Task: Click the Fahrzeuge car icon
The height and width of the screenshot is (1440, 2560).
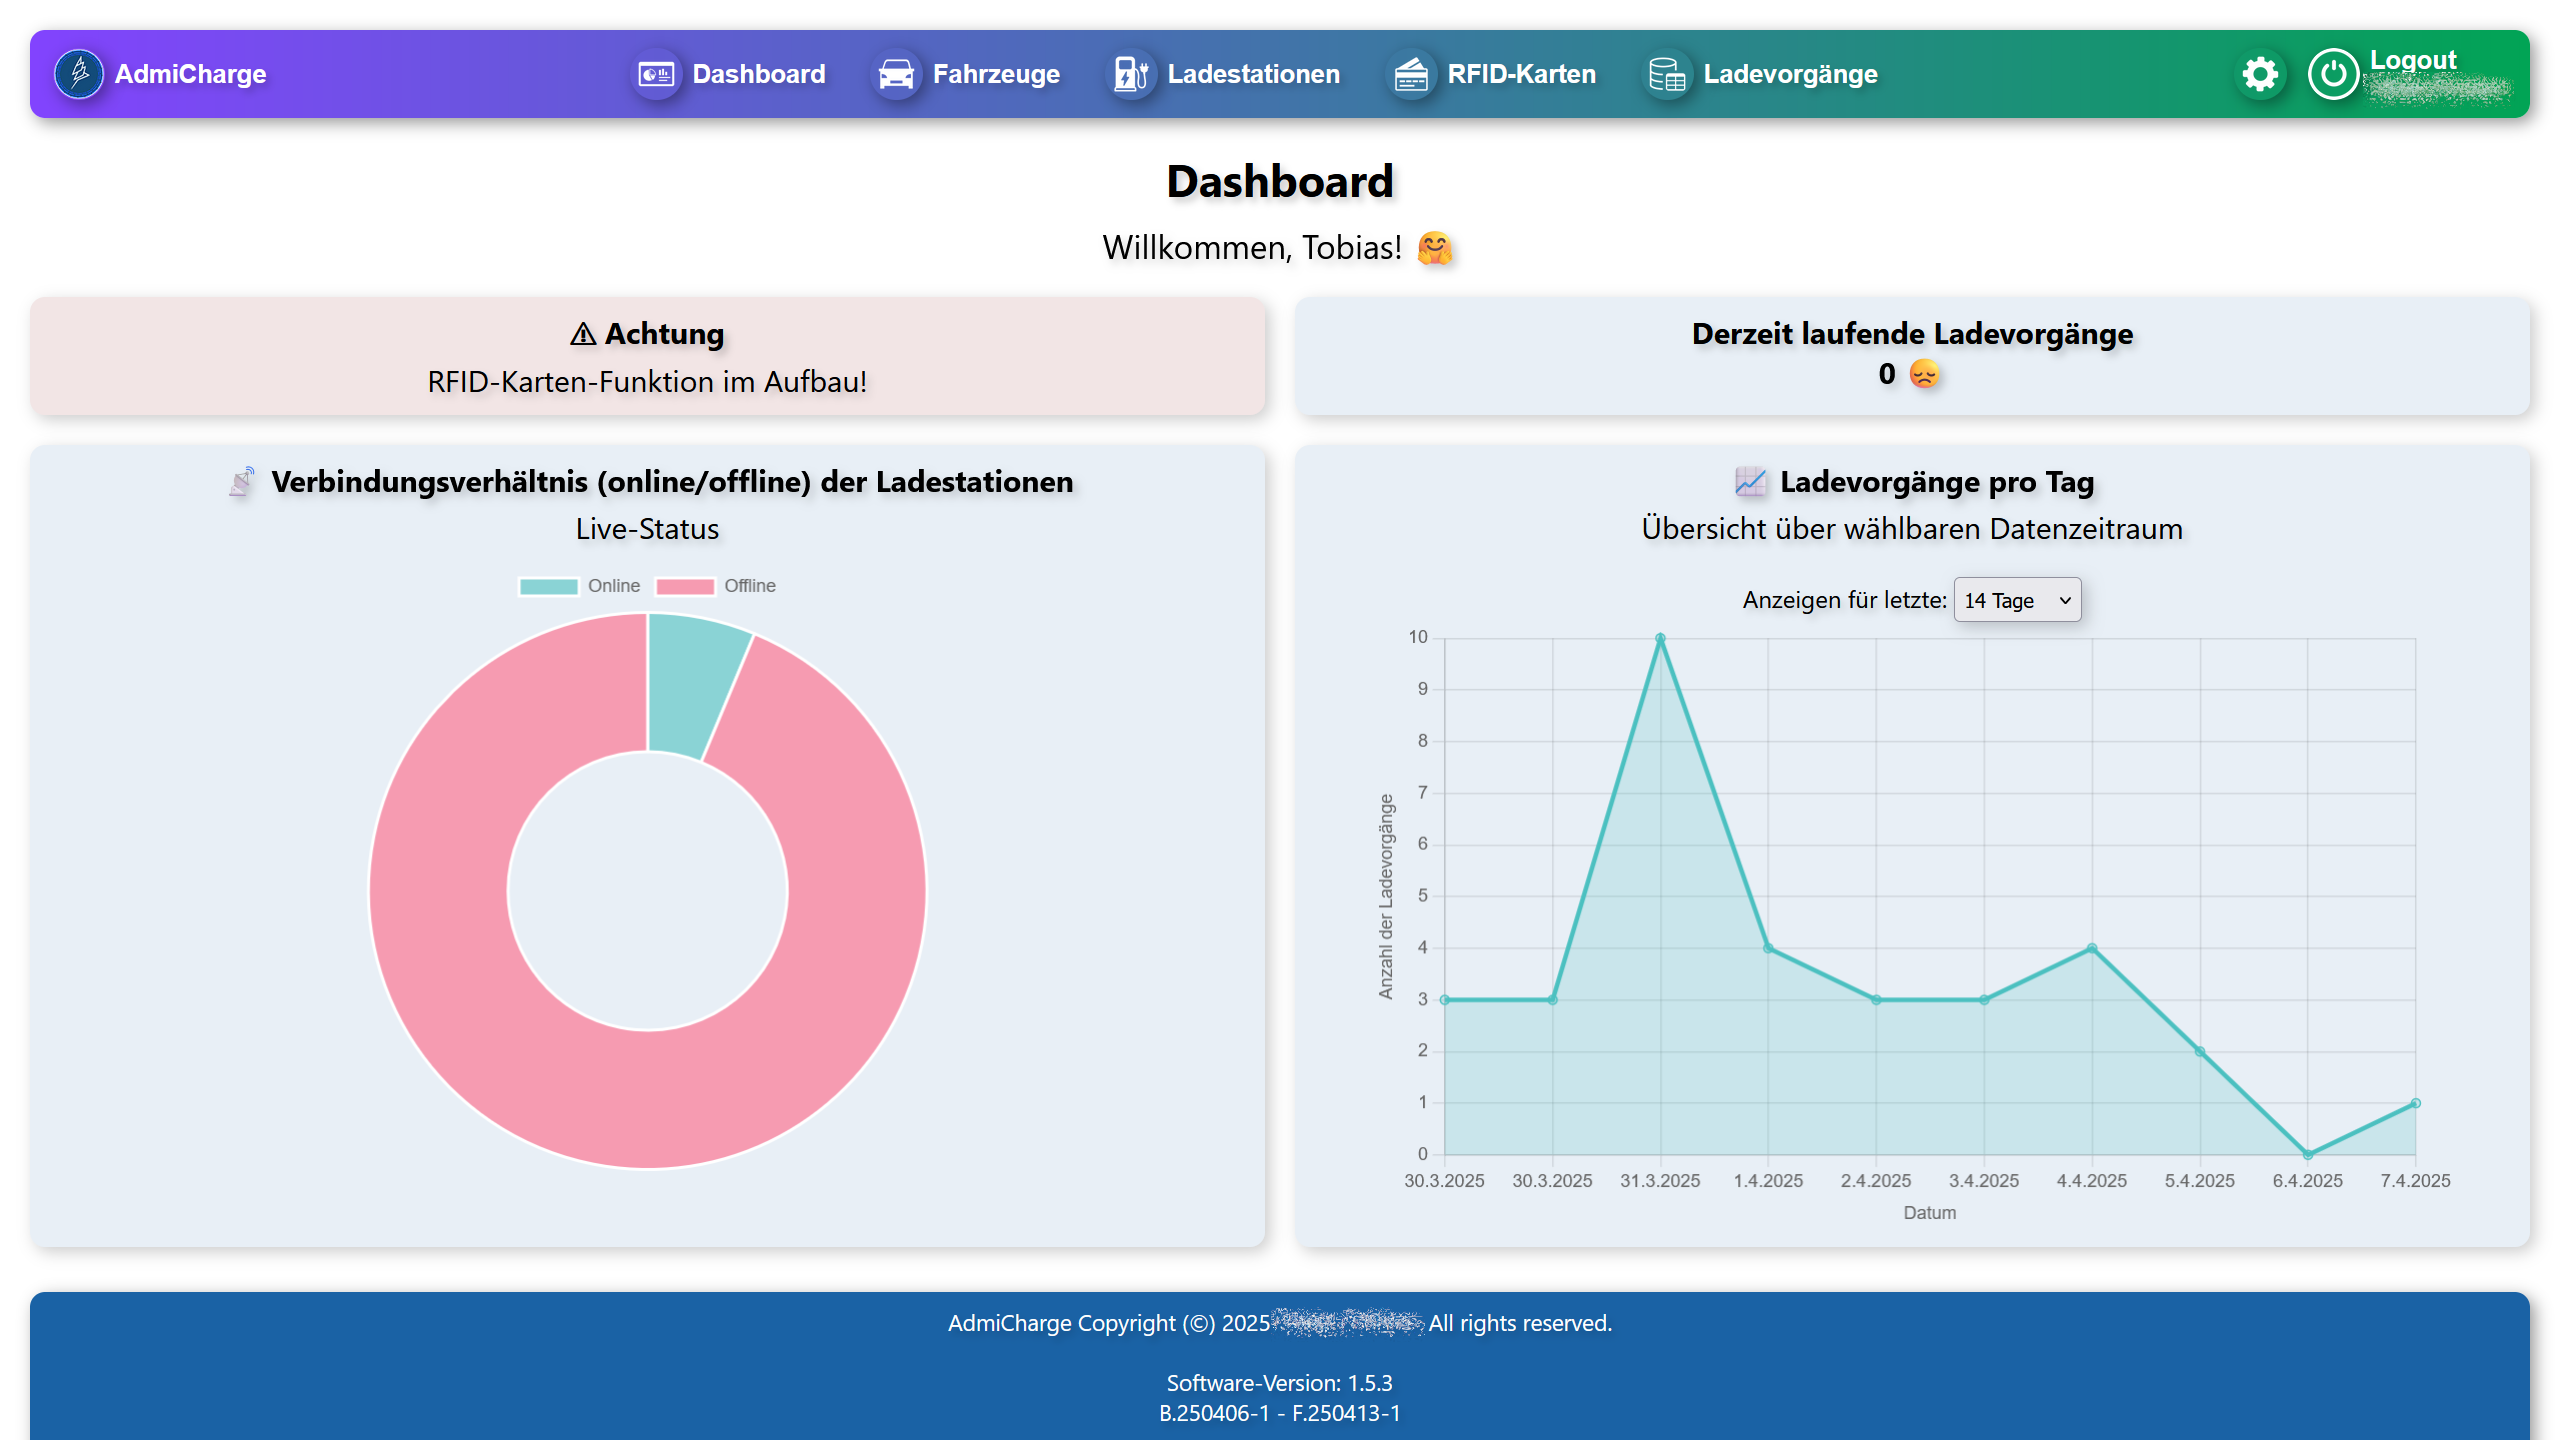Action: [896, 74]
